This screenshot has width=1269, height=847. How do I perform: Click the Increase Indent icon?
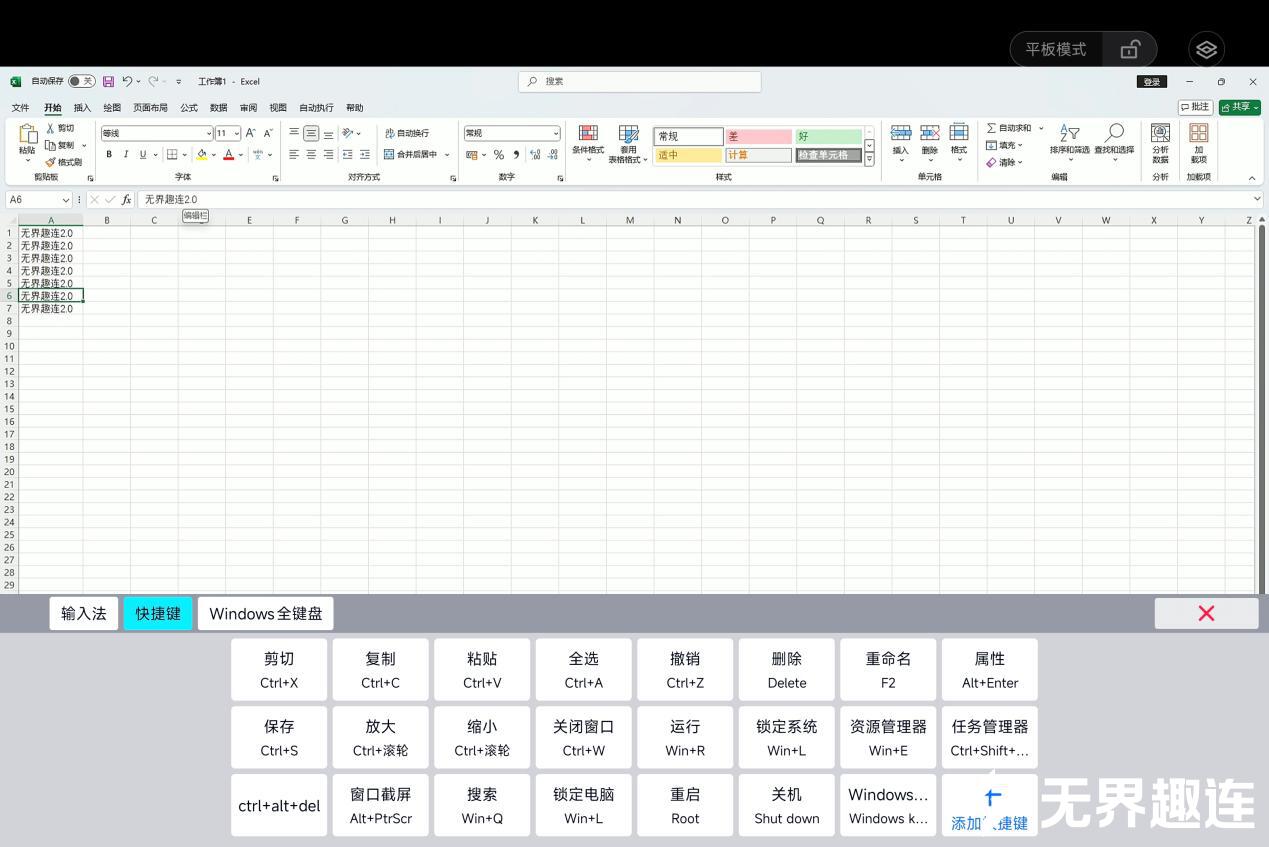364,154
